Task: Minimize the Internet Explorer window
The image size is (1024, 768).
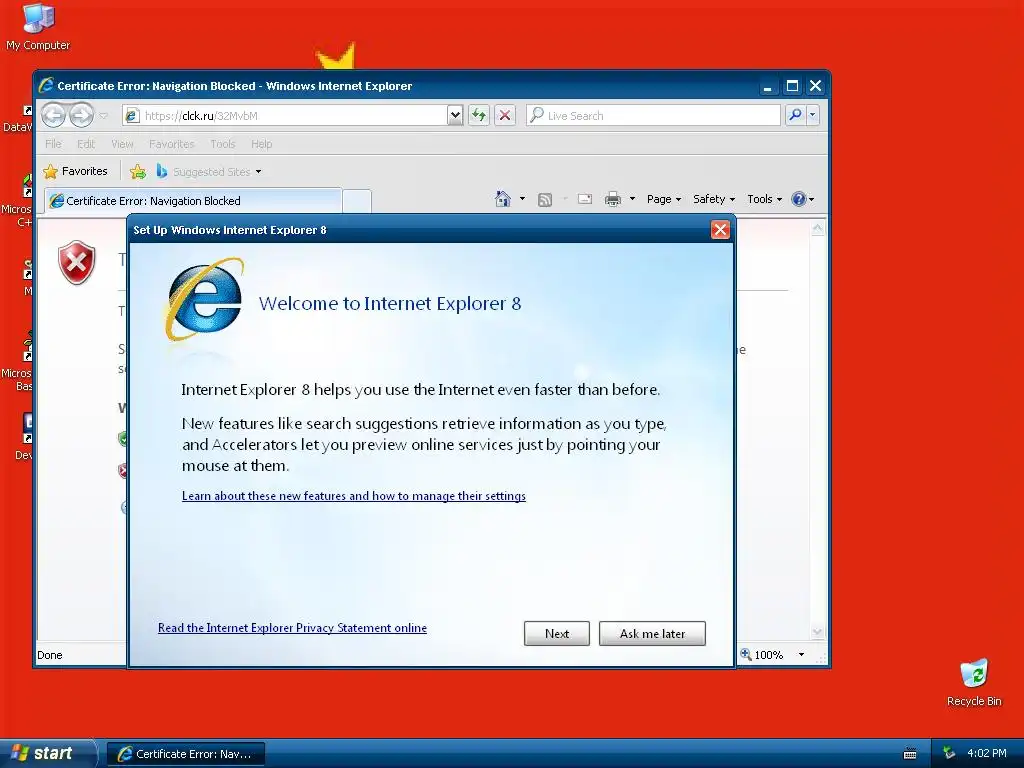Action: 768,86
